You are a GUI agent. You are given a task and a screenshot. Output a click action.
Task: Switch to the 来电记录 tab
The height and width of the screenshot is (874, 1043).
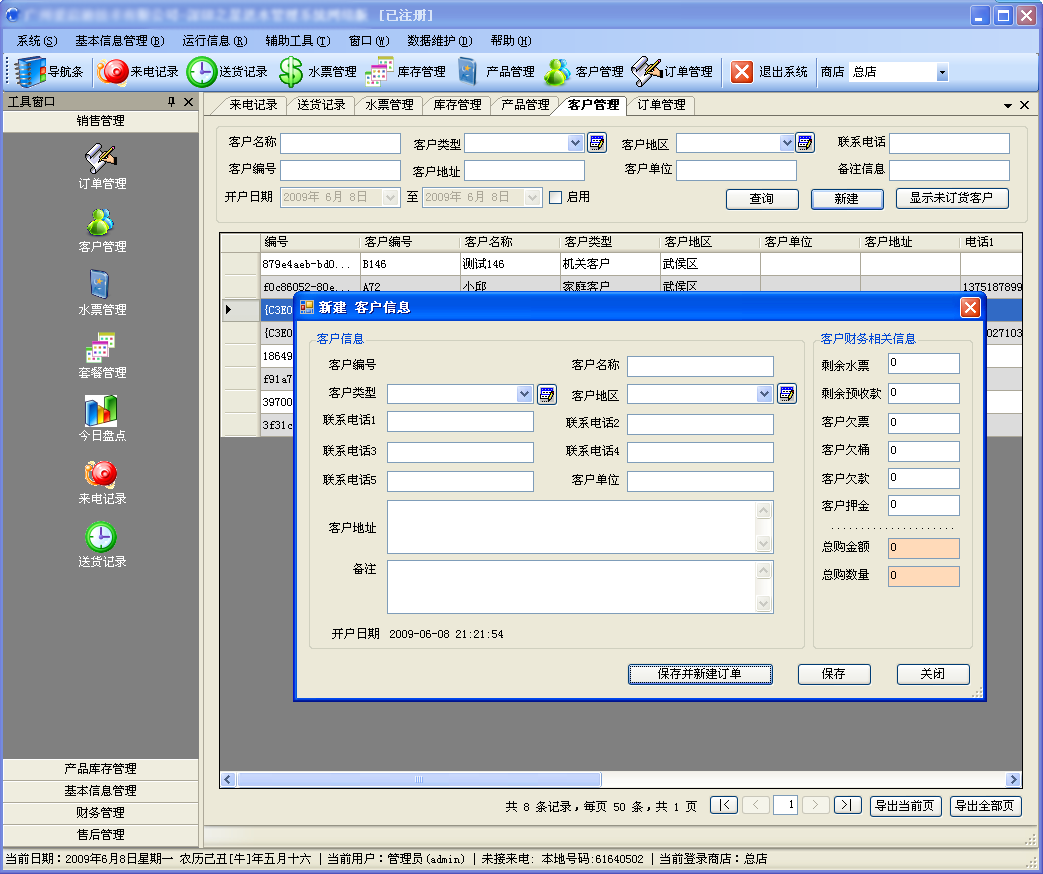[x=253, y=105]
